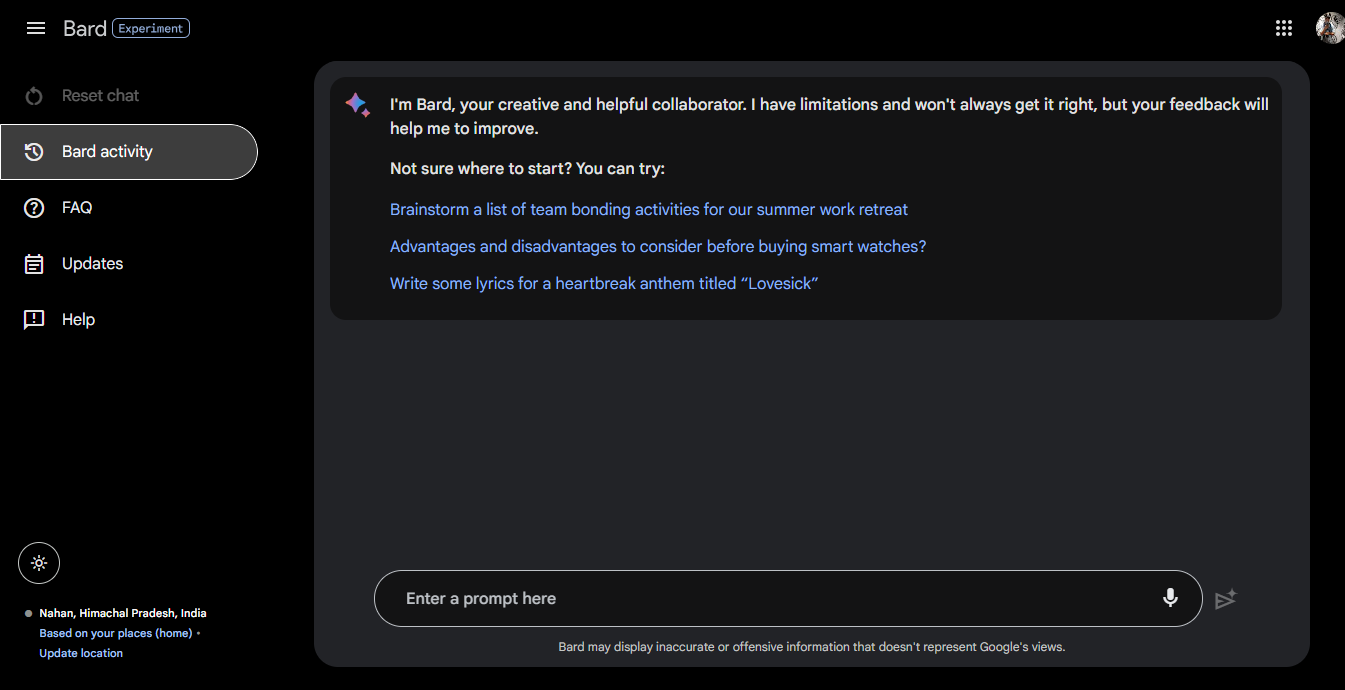
Task: Click the Help feedback bubble icon
Action: (x=34, y=320)
